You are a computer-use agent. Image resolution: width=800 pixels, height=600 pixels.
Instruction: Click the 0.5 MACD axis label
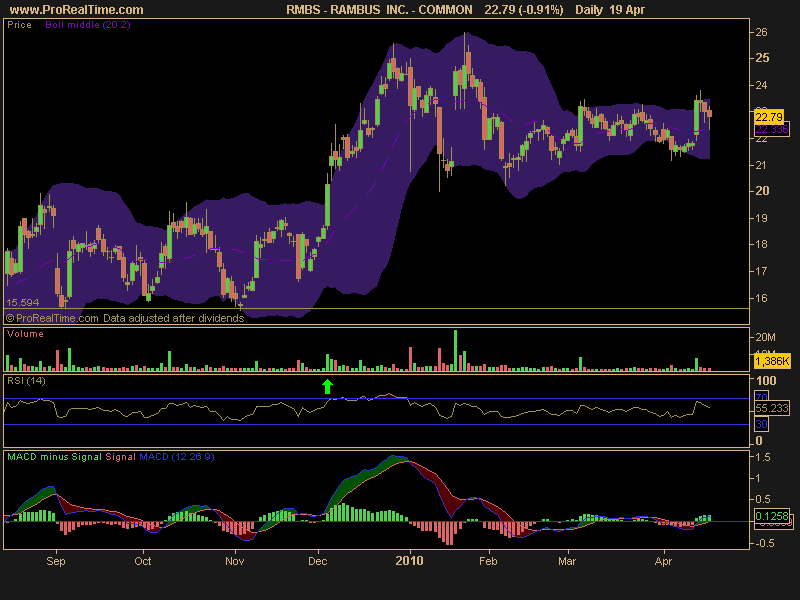click(763, 499)
